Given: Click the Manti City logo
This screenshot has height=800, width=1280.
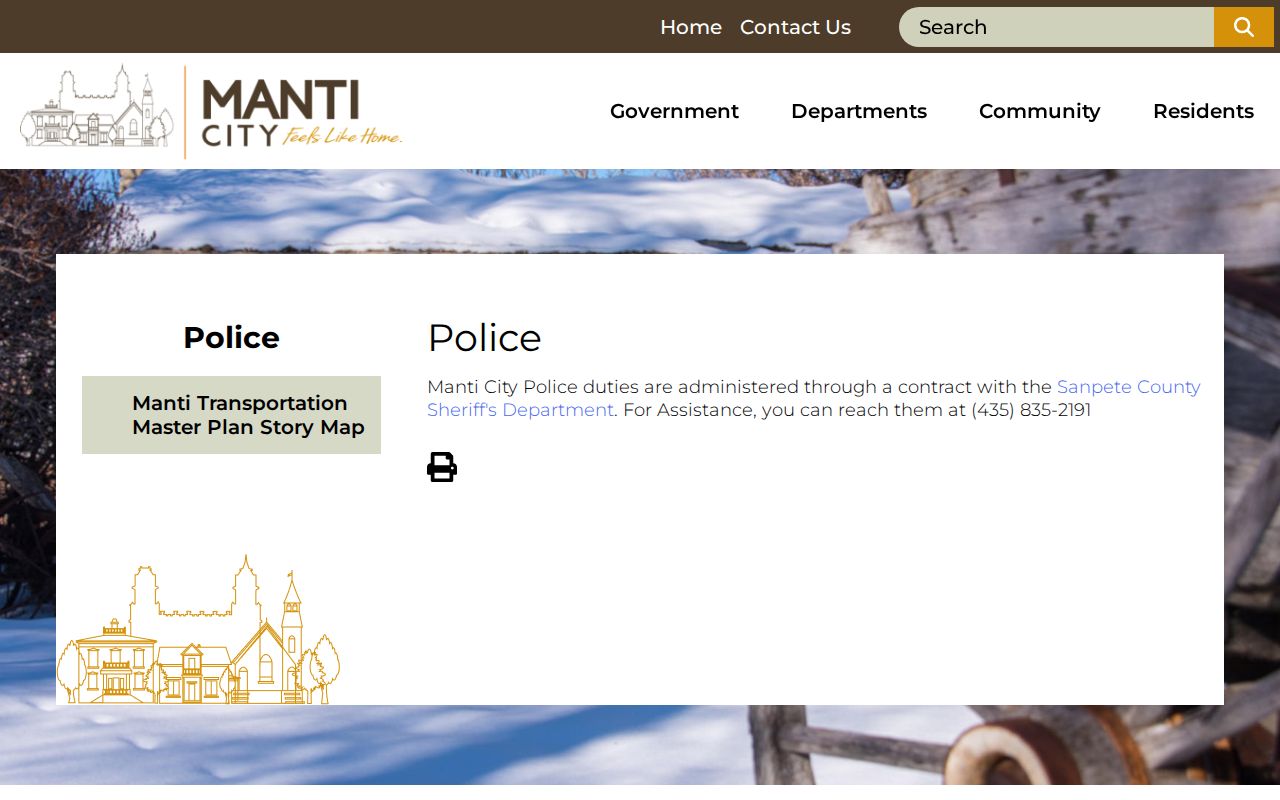Looking at the screenshot, I should [x=211, y=111].
